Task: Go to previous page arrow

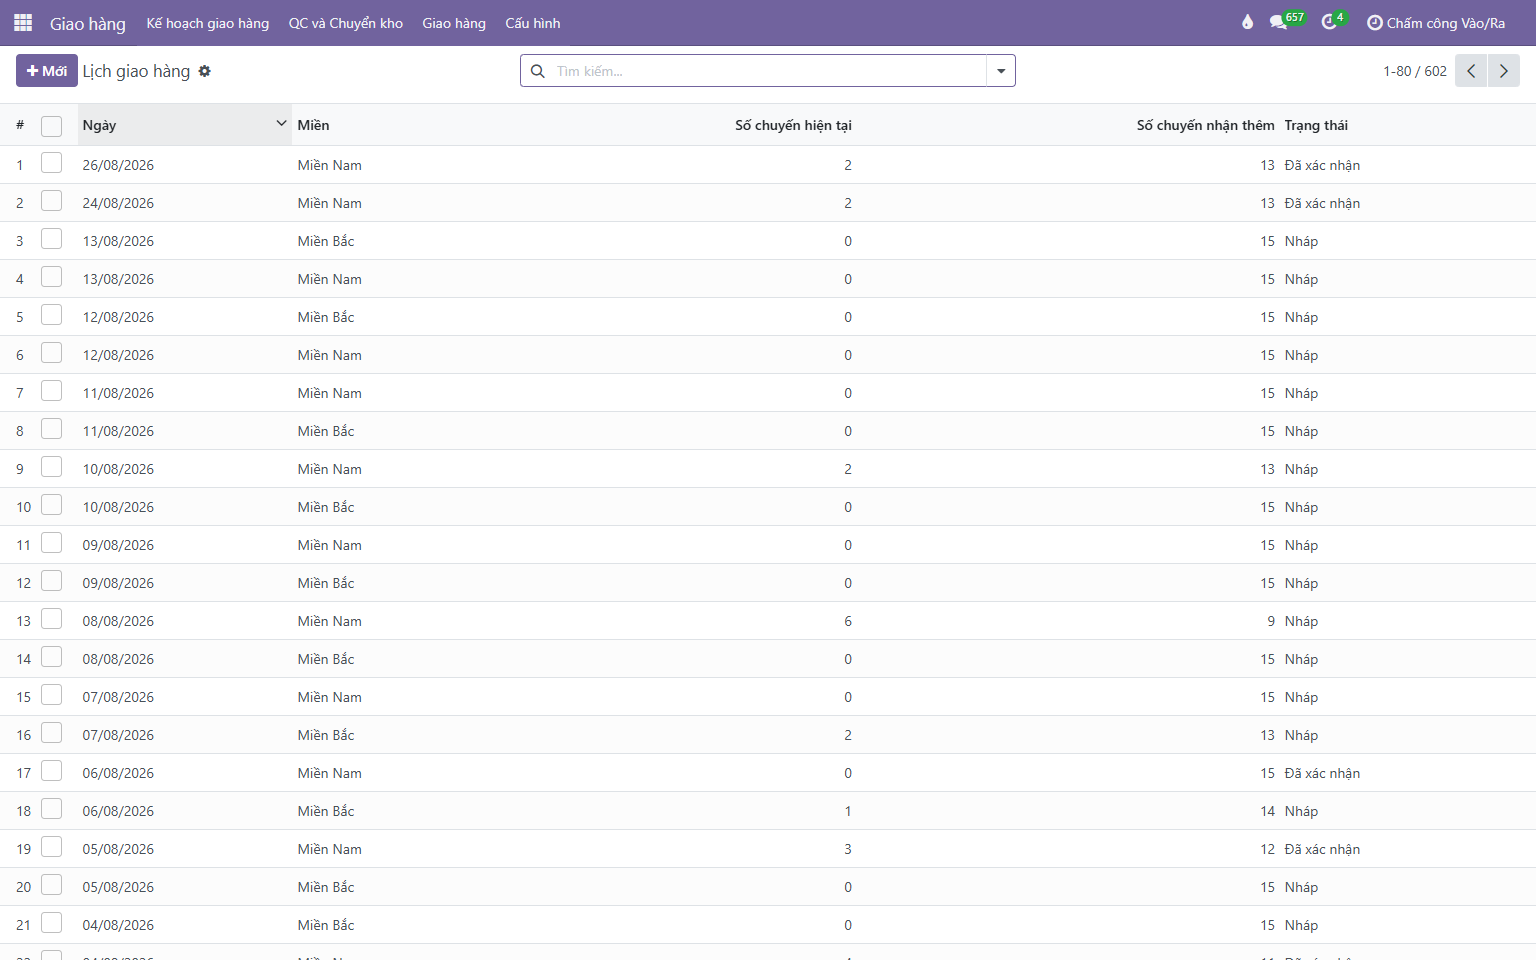Action: [x=1471, y=71]
